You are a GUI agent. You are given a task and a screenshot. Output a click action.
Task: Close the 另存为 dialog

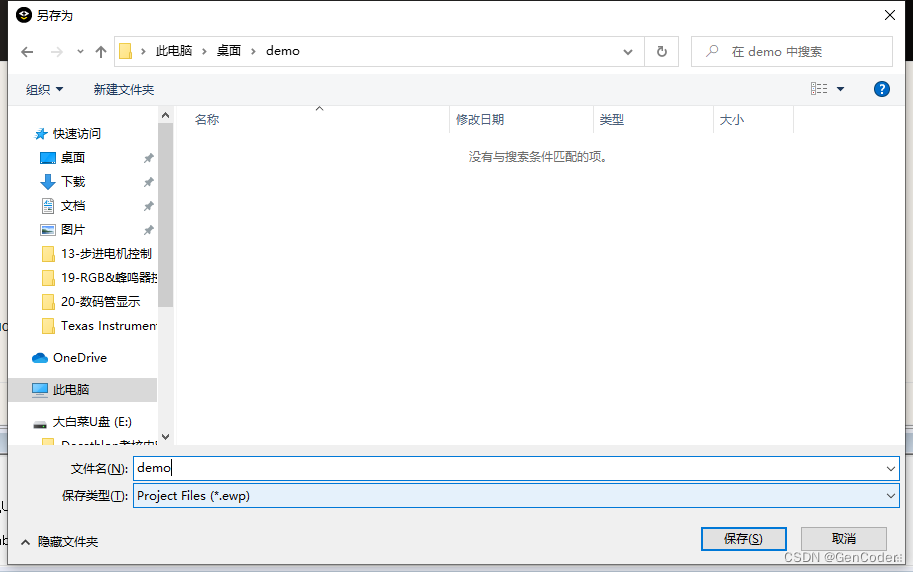point(890,16)
